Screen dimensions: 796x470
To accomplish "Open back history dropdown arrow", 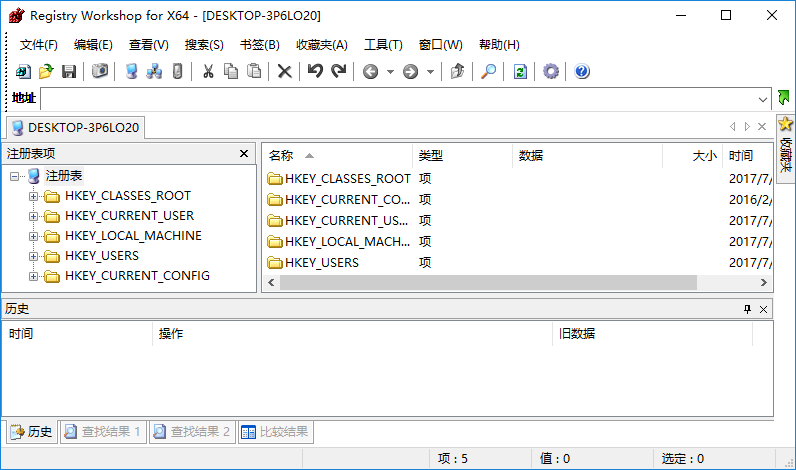I will 390,72.
